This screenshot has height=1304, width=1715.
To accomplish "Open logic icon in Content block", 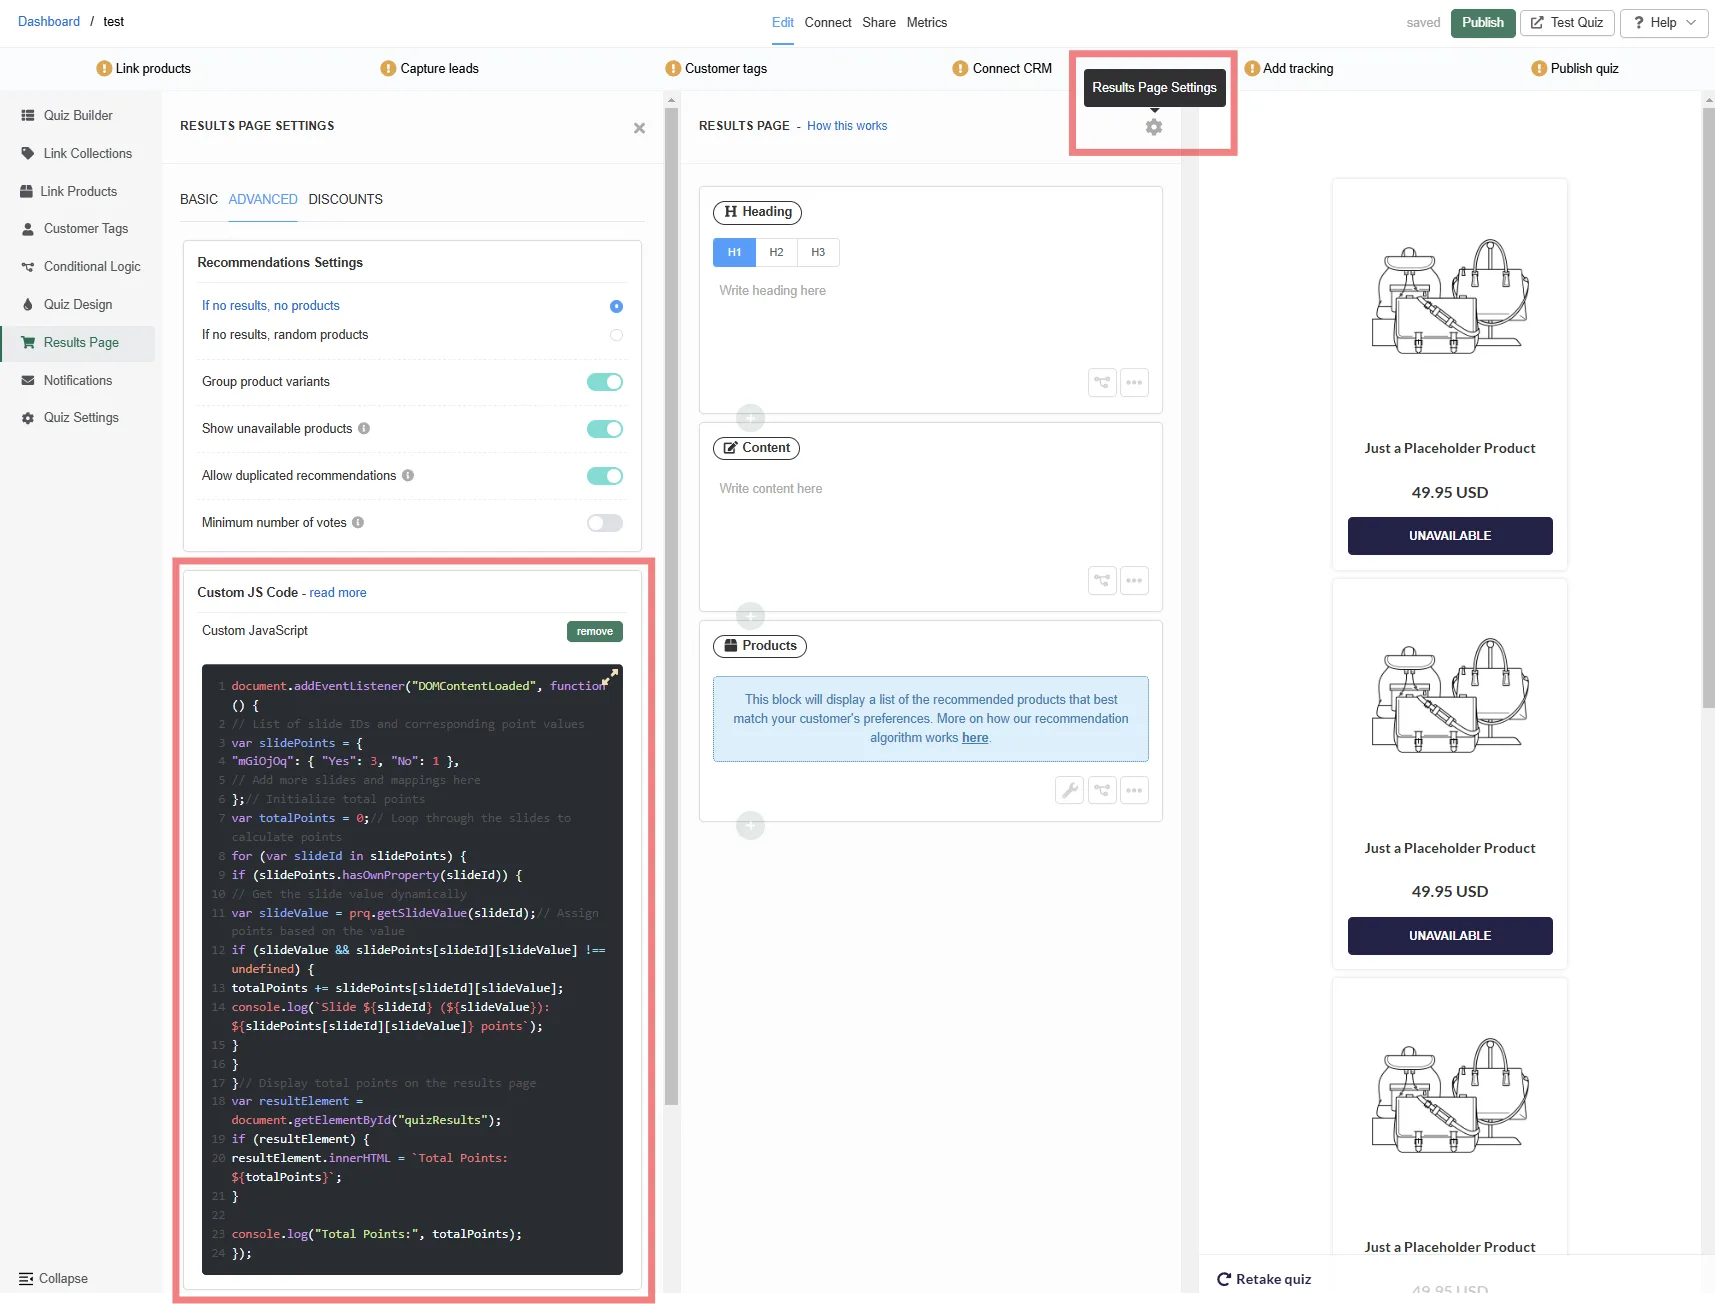I will 1102,580.
